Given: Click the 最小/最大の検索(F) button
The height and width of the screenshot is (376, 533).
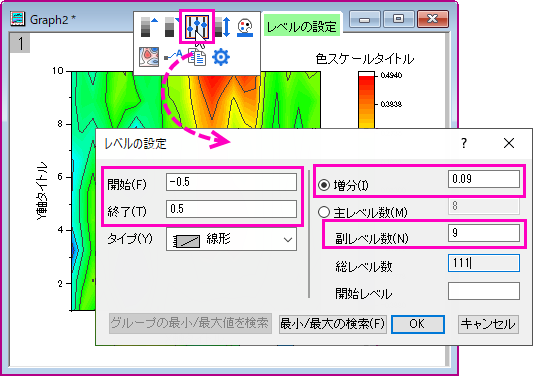Looking at the screenshot, I should pyautogui.click(x=332, y=324).
